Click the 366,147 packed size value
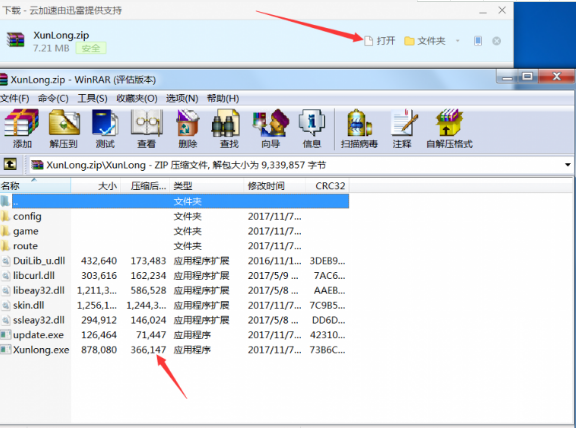The width and height of the screenshot is (576, 428). click(148, 349)
